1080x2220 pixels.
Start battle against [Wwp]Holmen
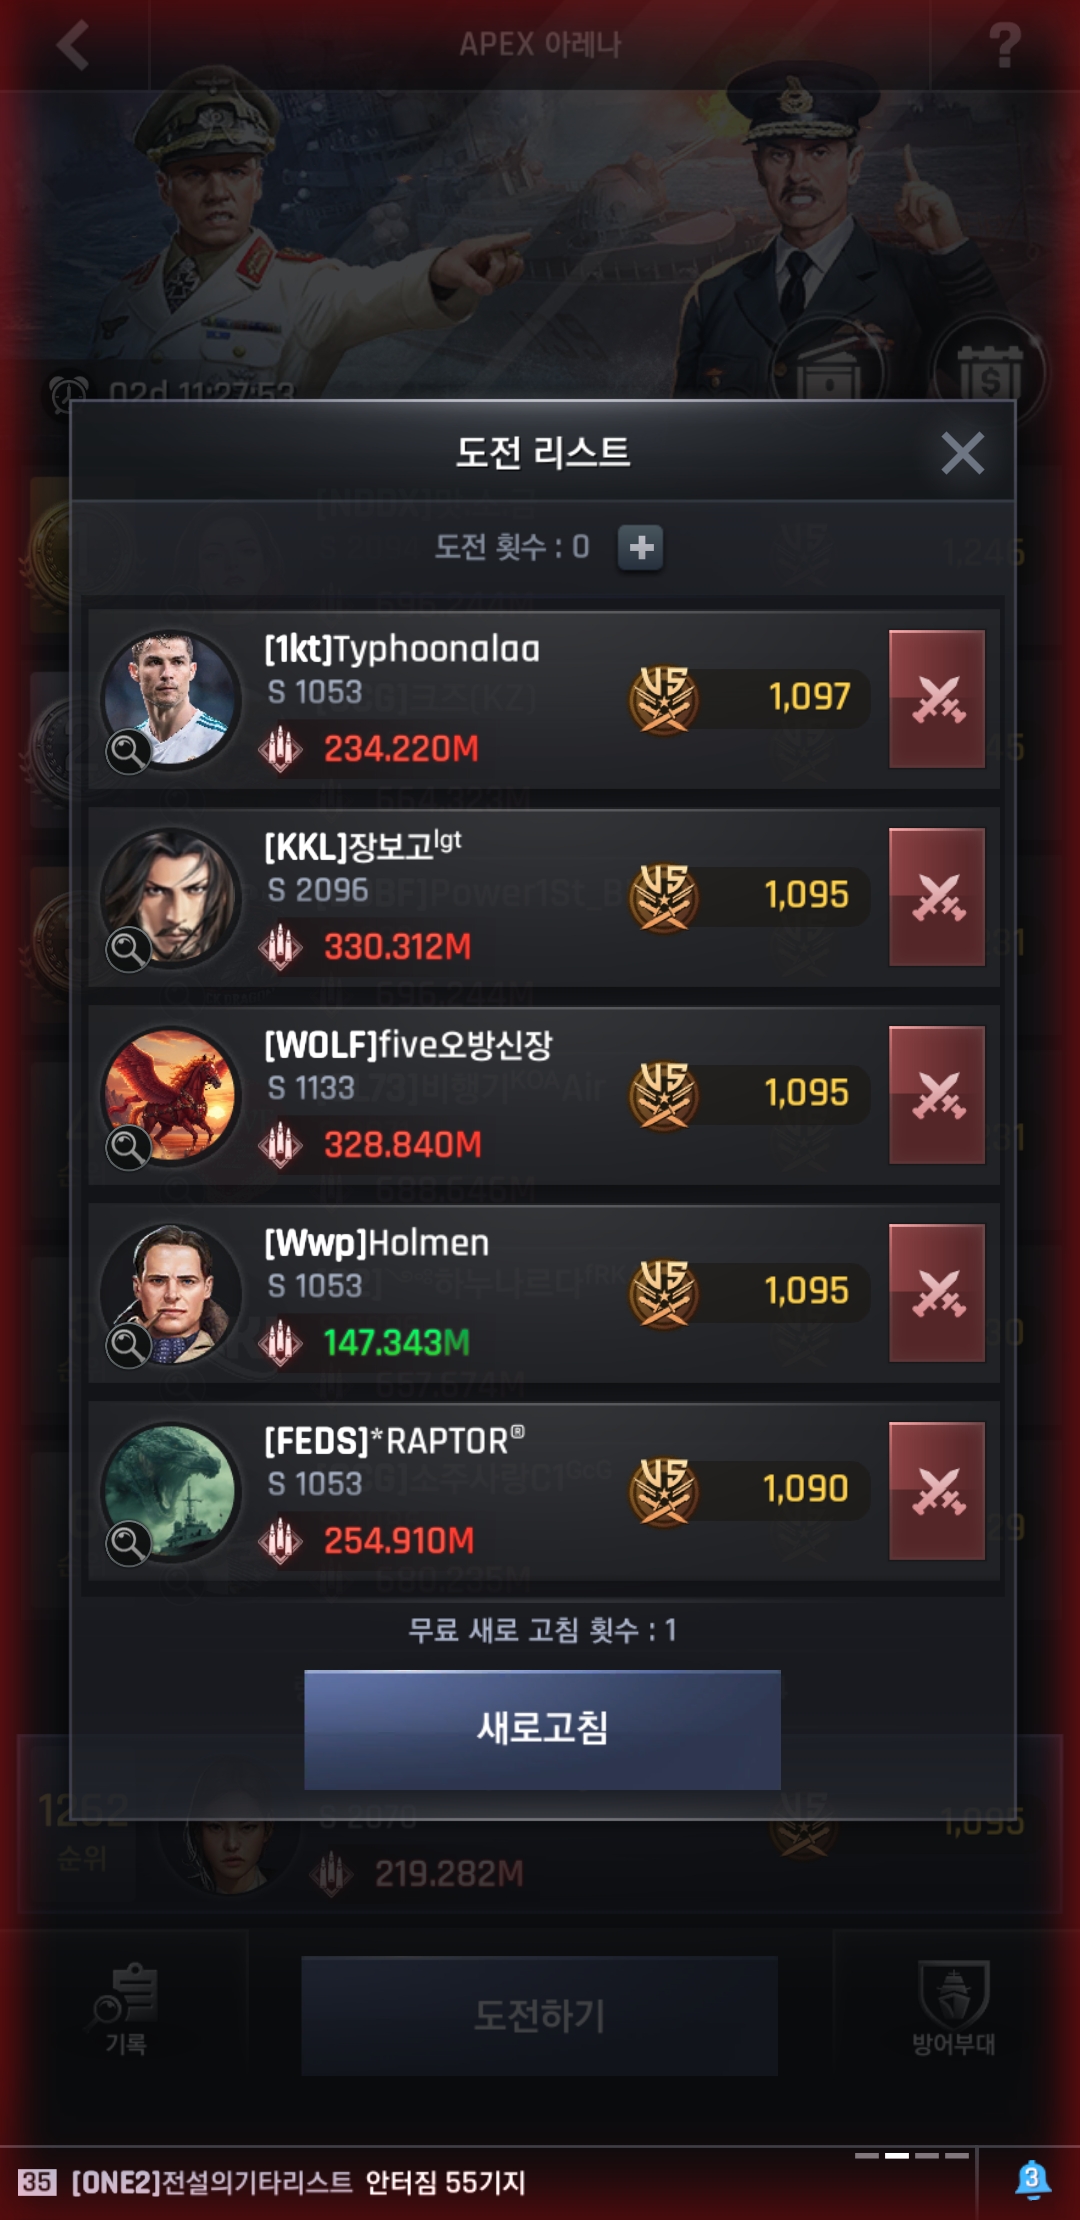[937, 1293]
